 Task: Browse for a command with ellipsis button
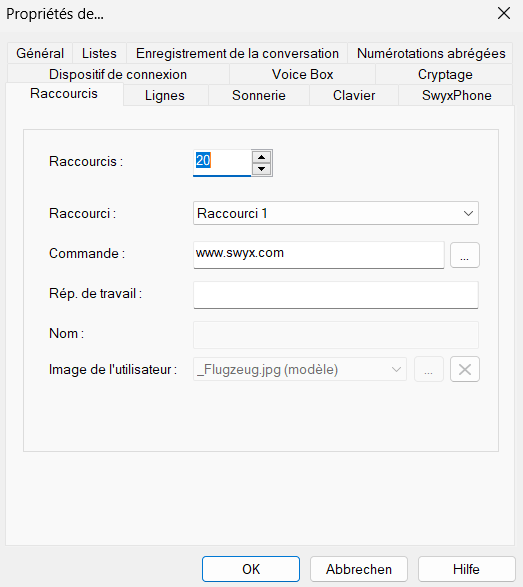point(465,255)
